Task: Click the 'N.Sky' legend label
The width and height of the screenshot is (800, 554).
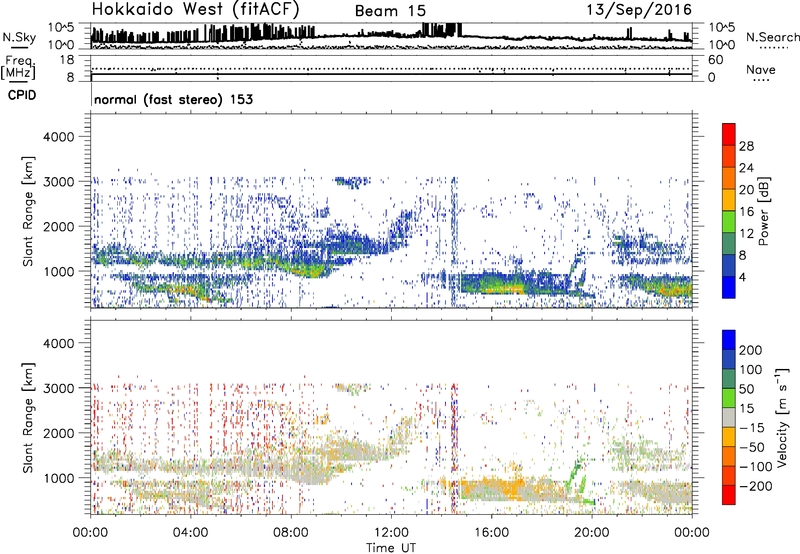Action: coord(19,38)
